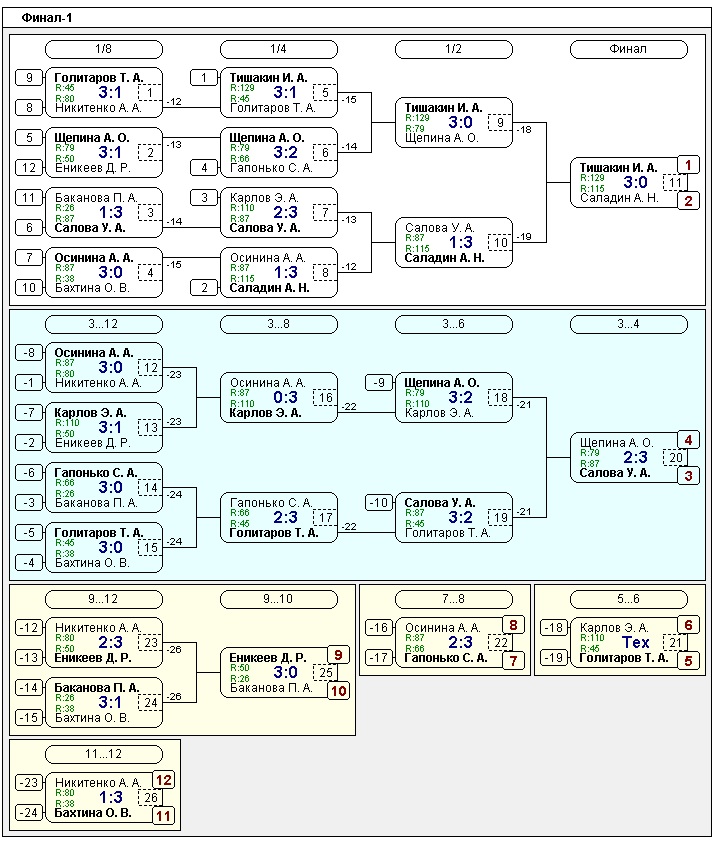This screenshot has height=841, width=715.
Task: Click place badge 12 beside Никитенко А. А.
Action: (x=163, y=780)
